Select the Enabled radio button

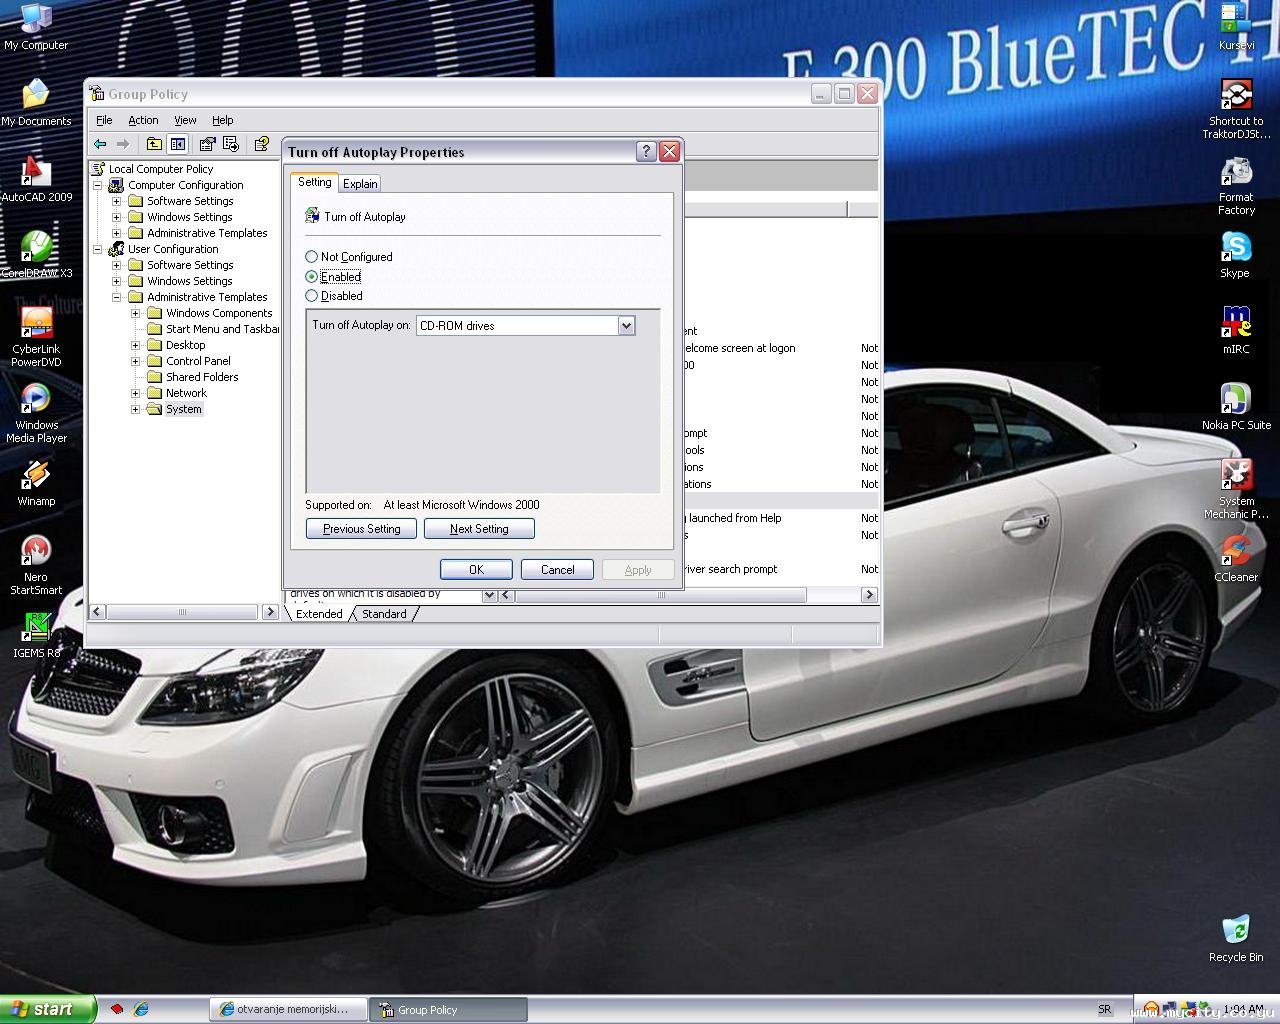(312, 277)
